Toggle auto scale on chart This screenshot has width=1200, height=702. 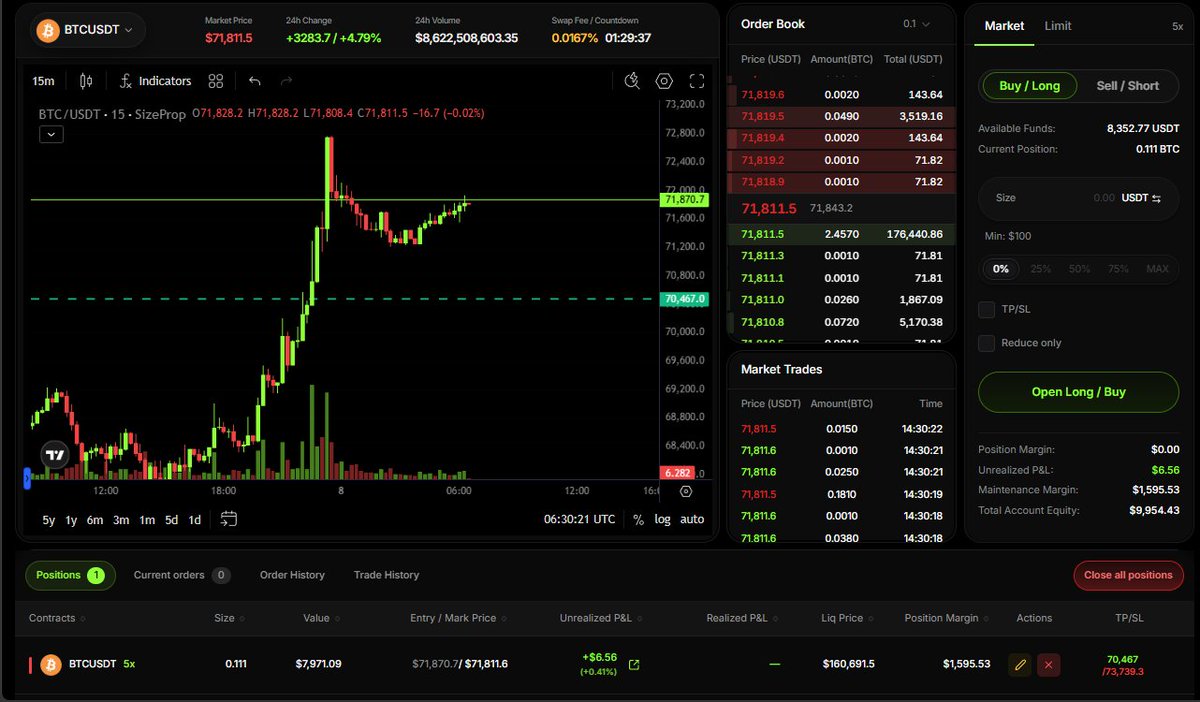tap(692, 519)
